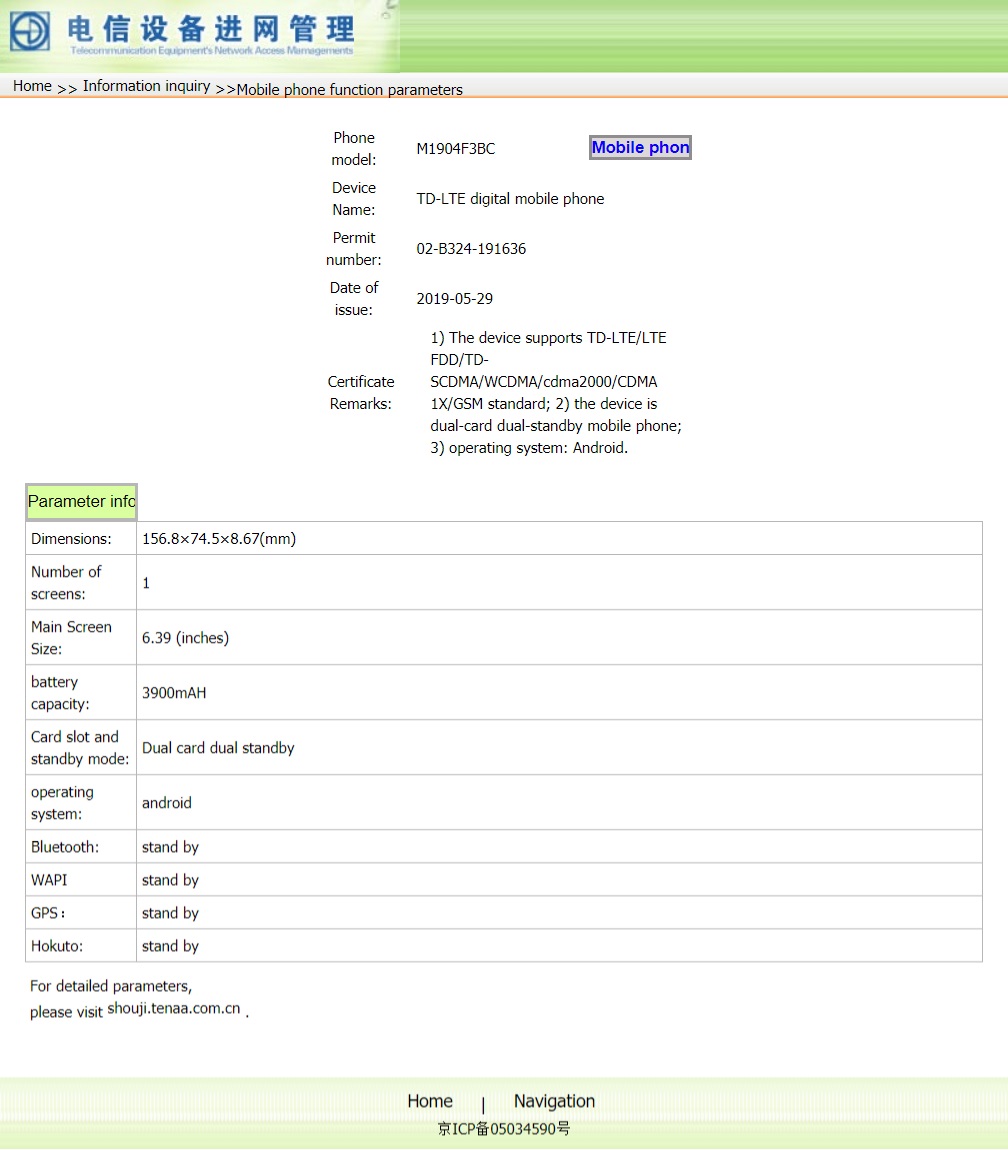This screenshot has width=1008, height=1150.
Task: Go to Home in the breadcrumb
Action: point(32,86)
